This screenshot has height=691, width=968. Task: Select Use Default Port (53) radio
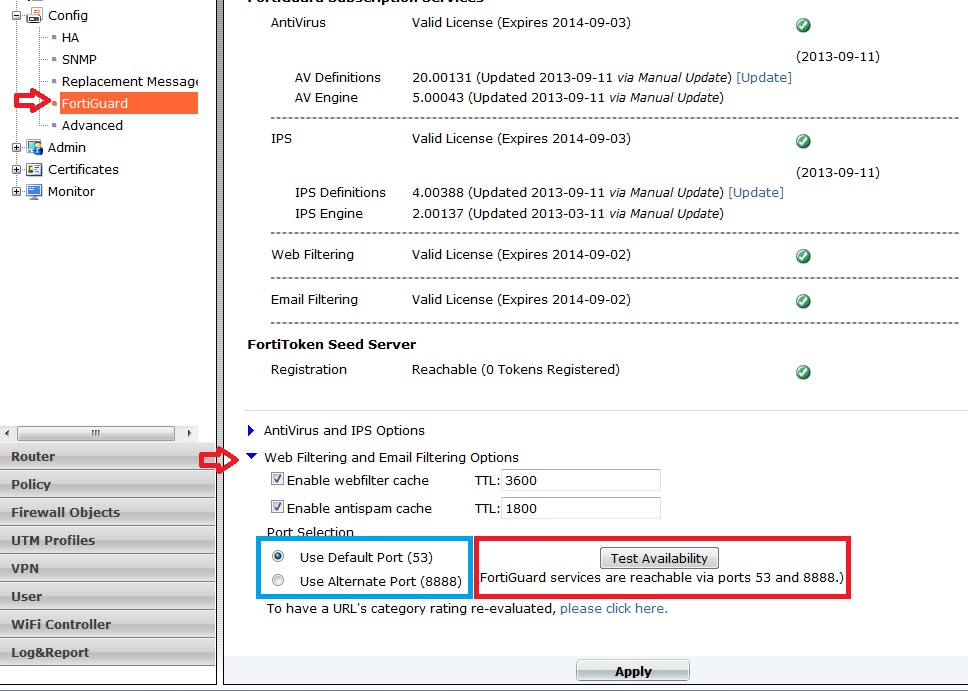click(278, 556)
